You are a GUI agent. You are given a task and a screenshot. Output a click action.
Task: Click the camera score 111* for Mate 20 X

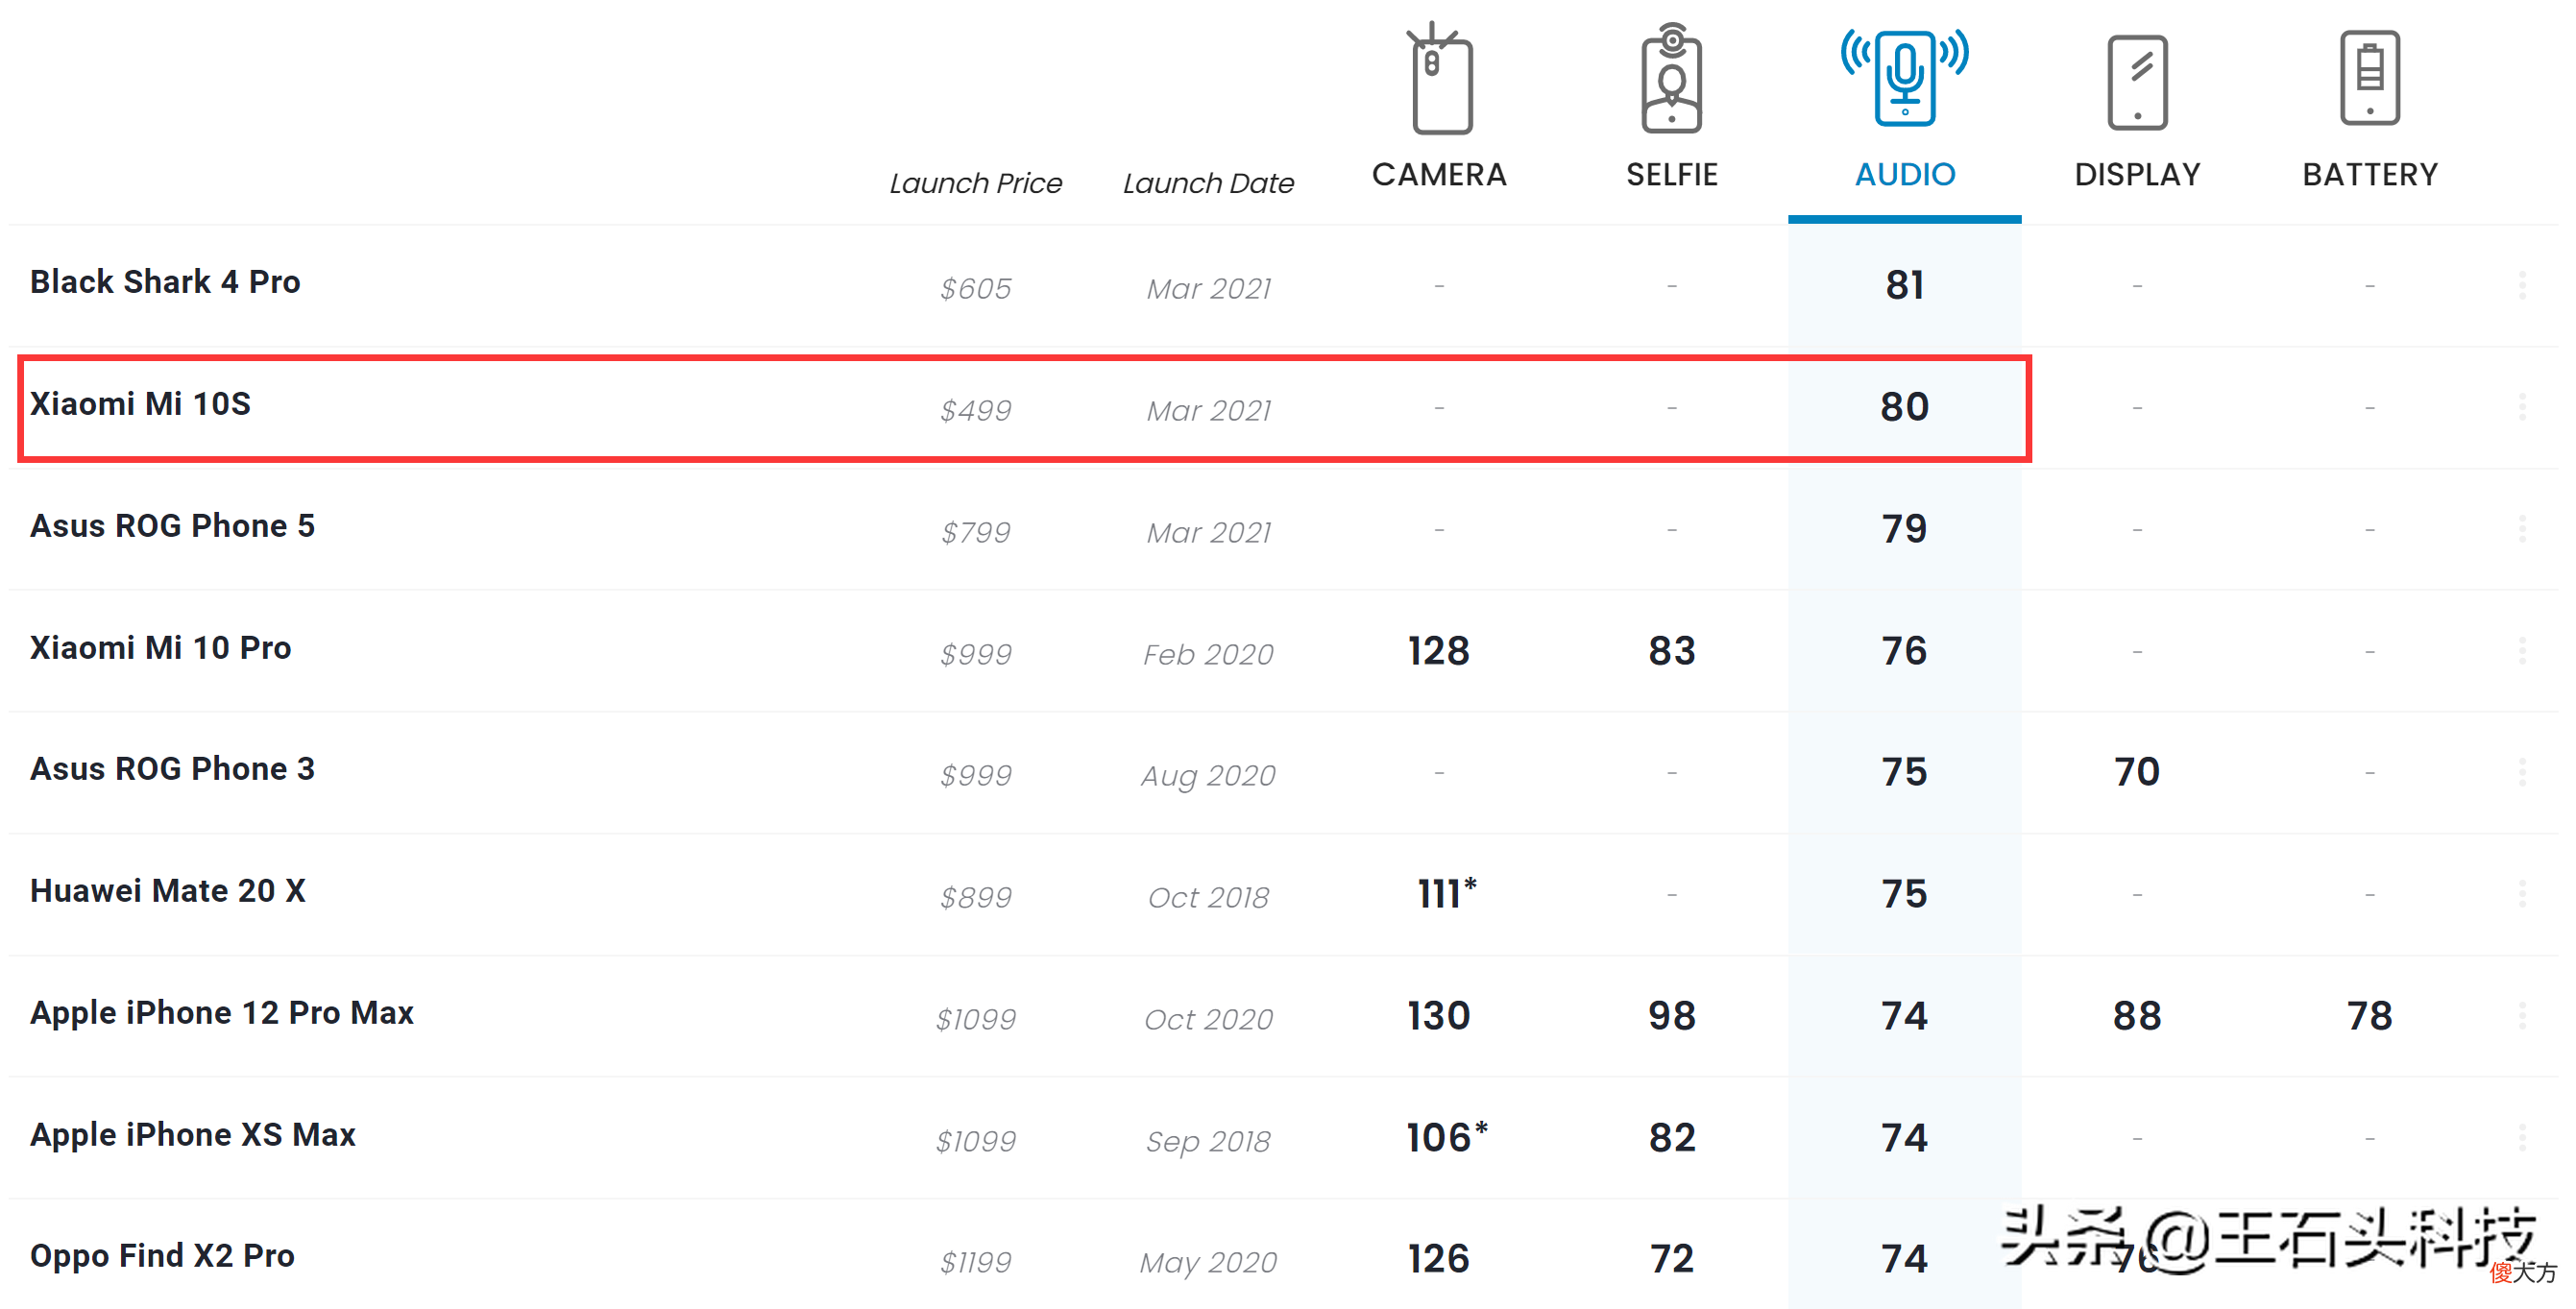pyautogui.click(x=1446, y=893)
